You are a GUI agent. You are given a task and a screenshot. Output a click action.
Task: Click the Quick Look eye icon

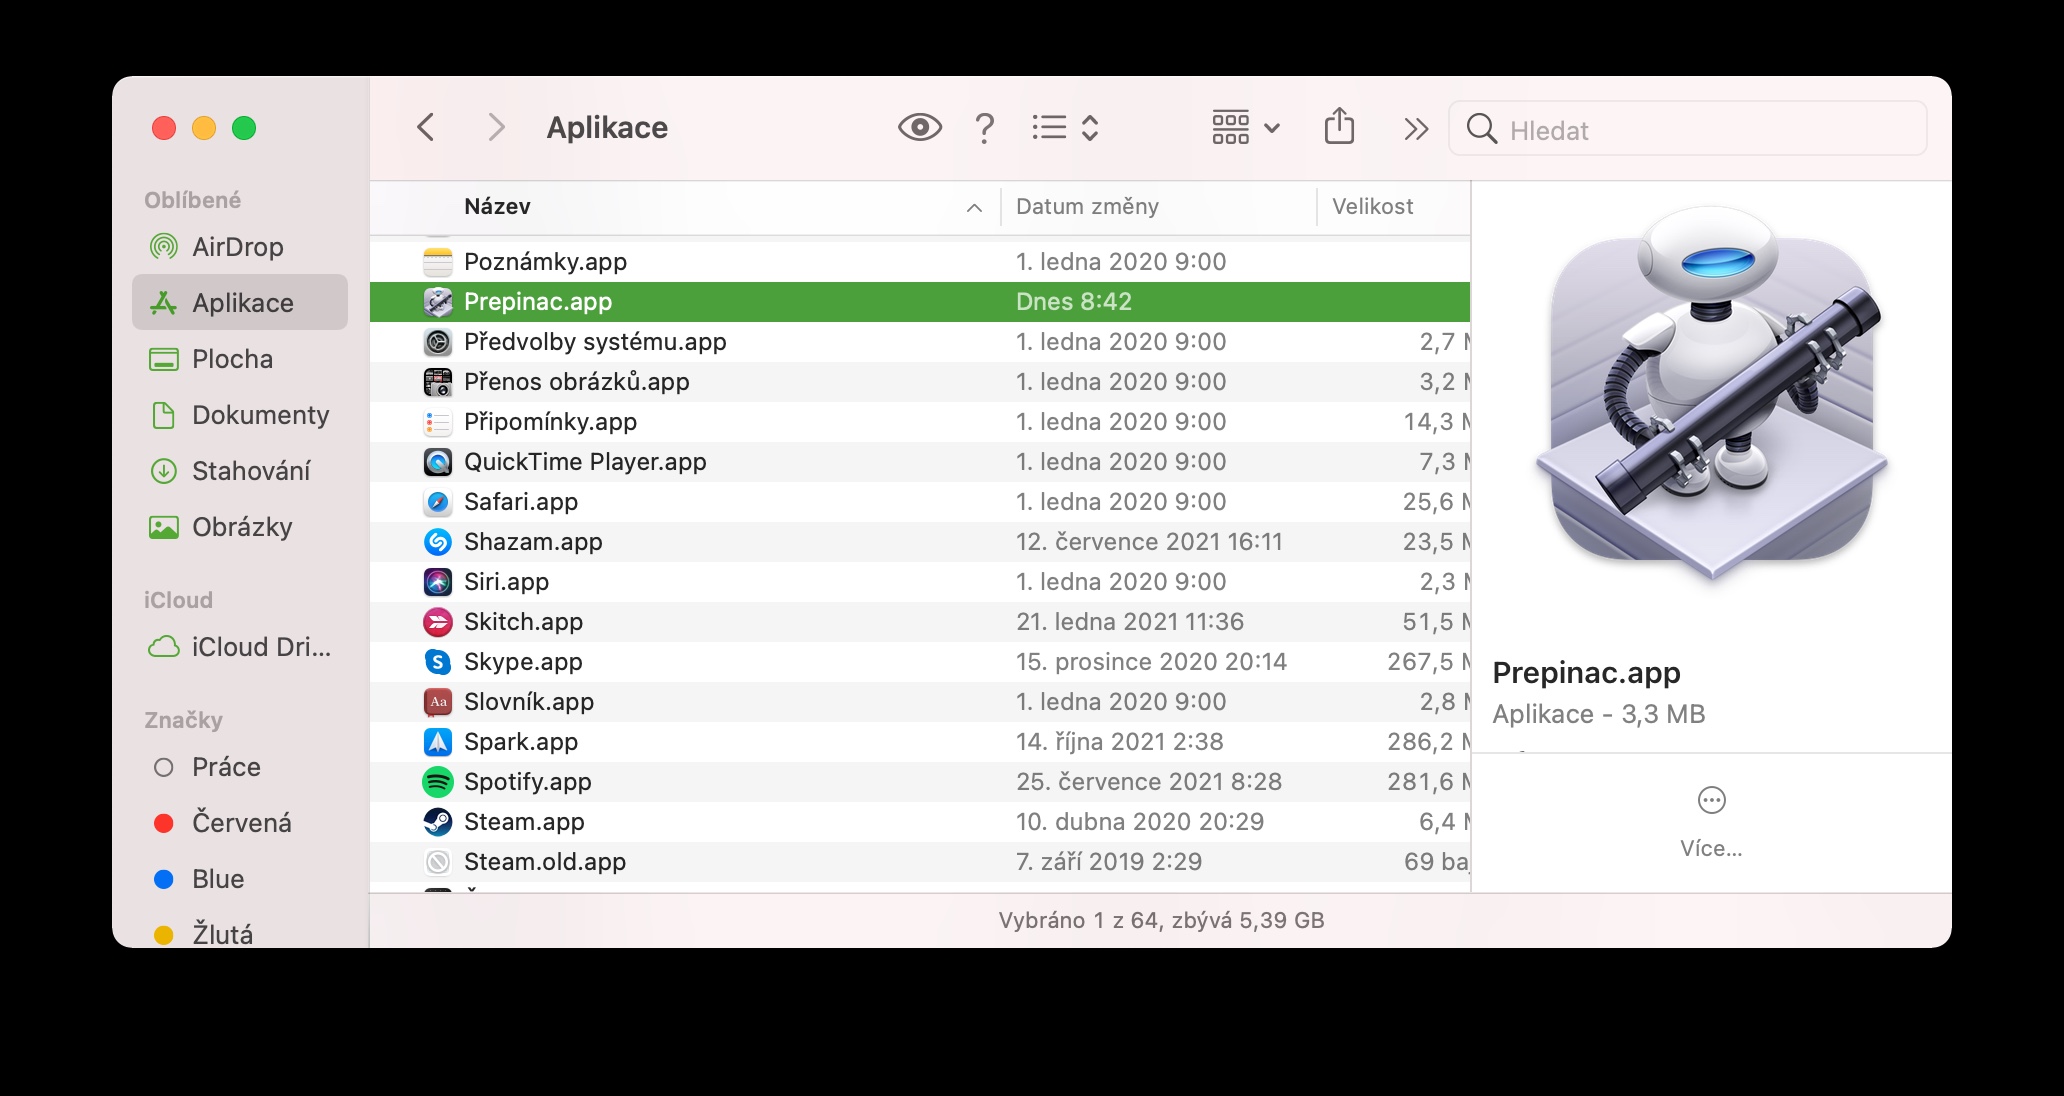point(919,128)
